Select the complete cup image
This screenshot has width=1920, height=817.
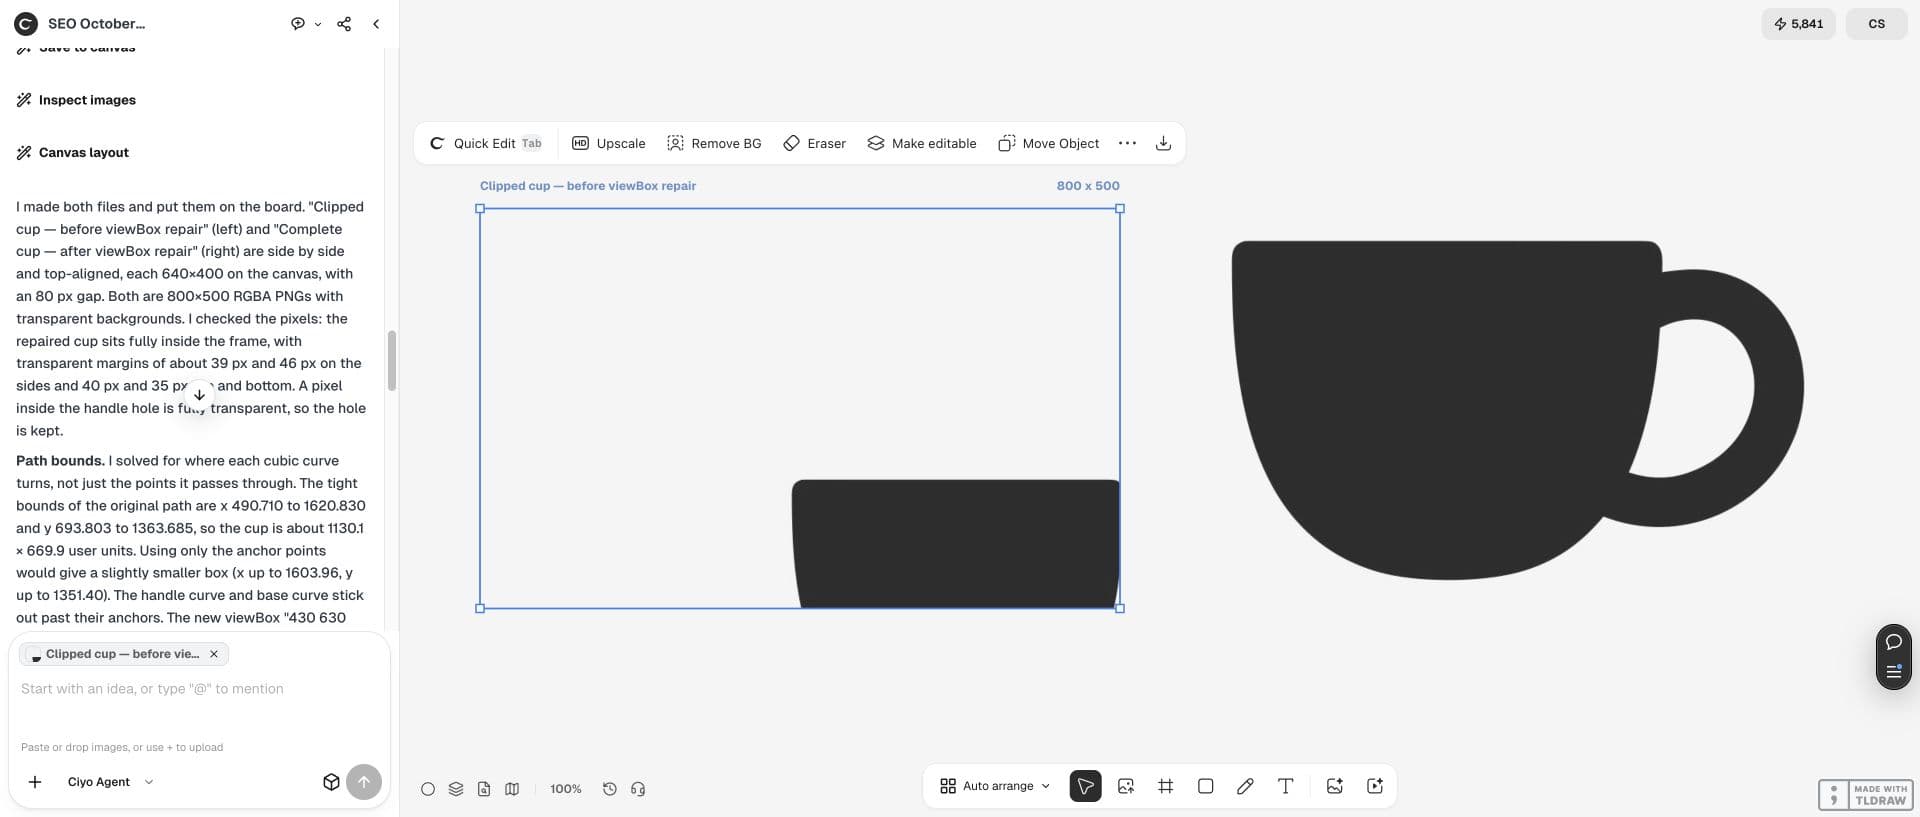[1517, 410]
